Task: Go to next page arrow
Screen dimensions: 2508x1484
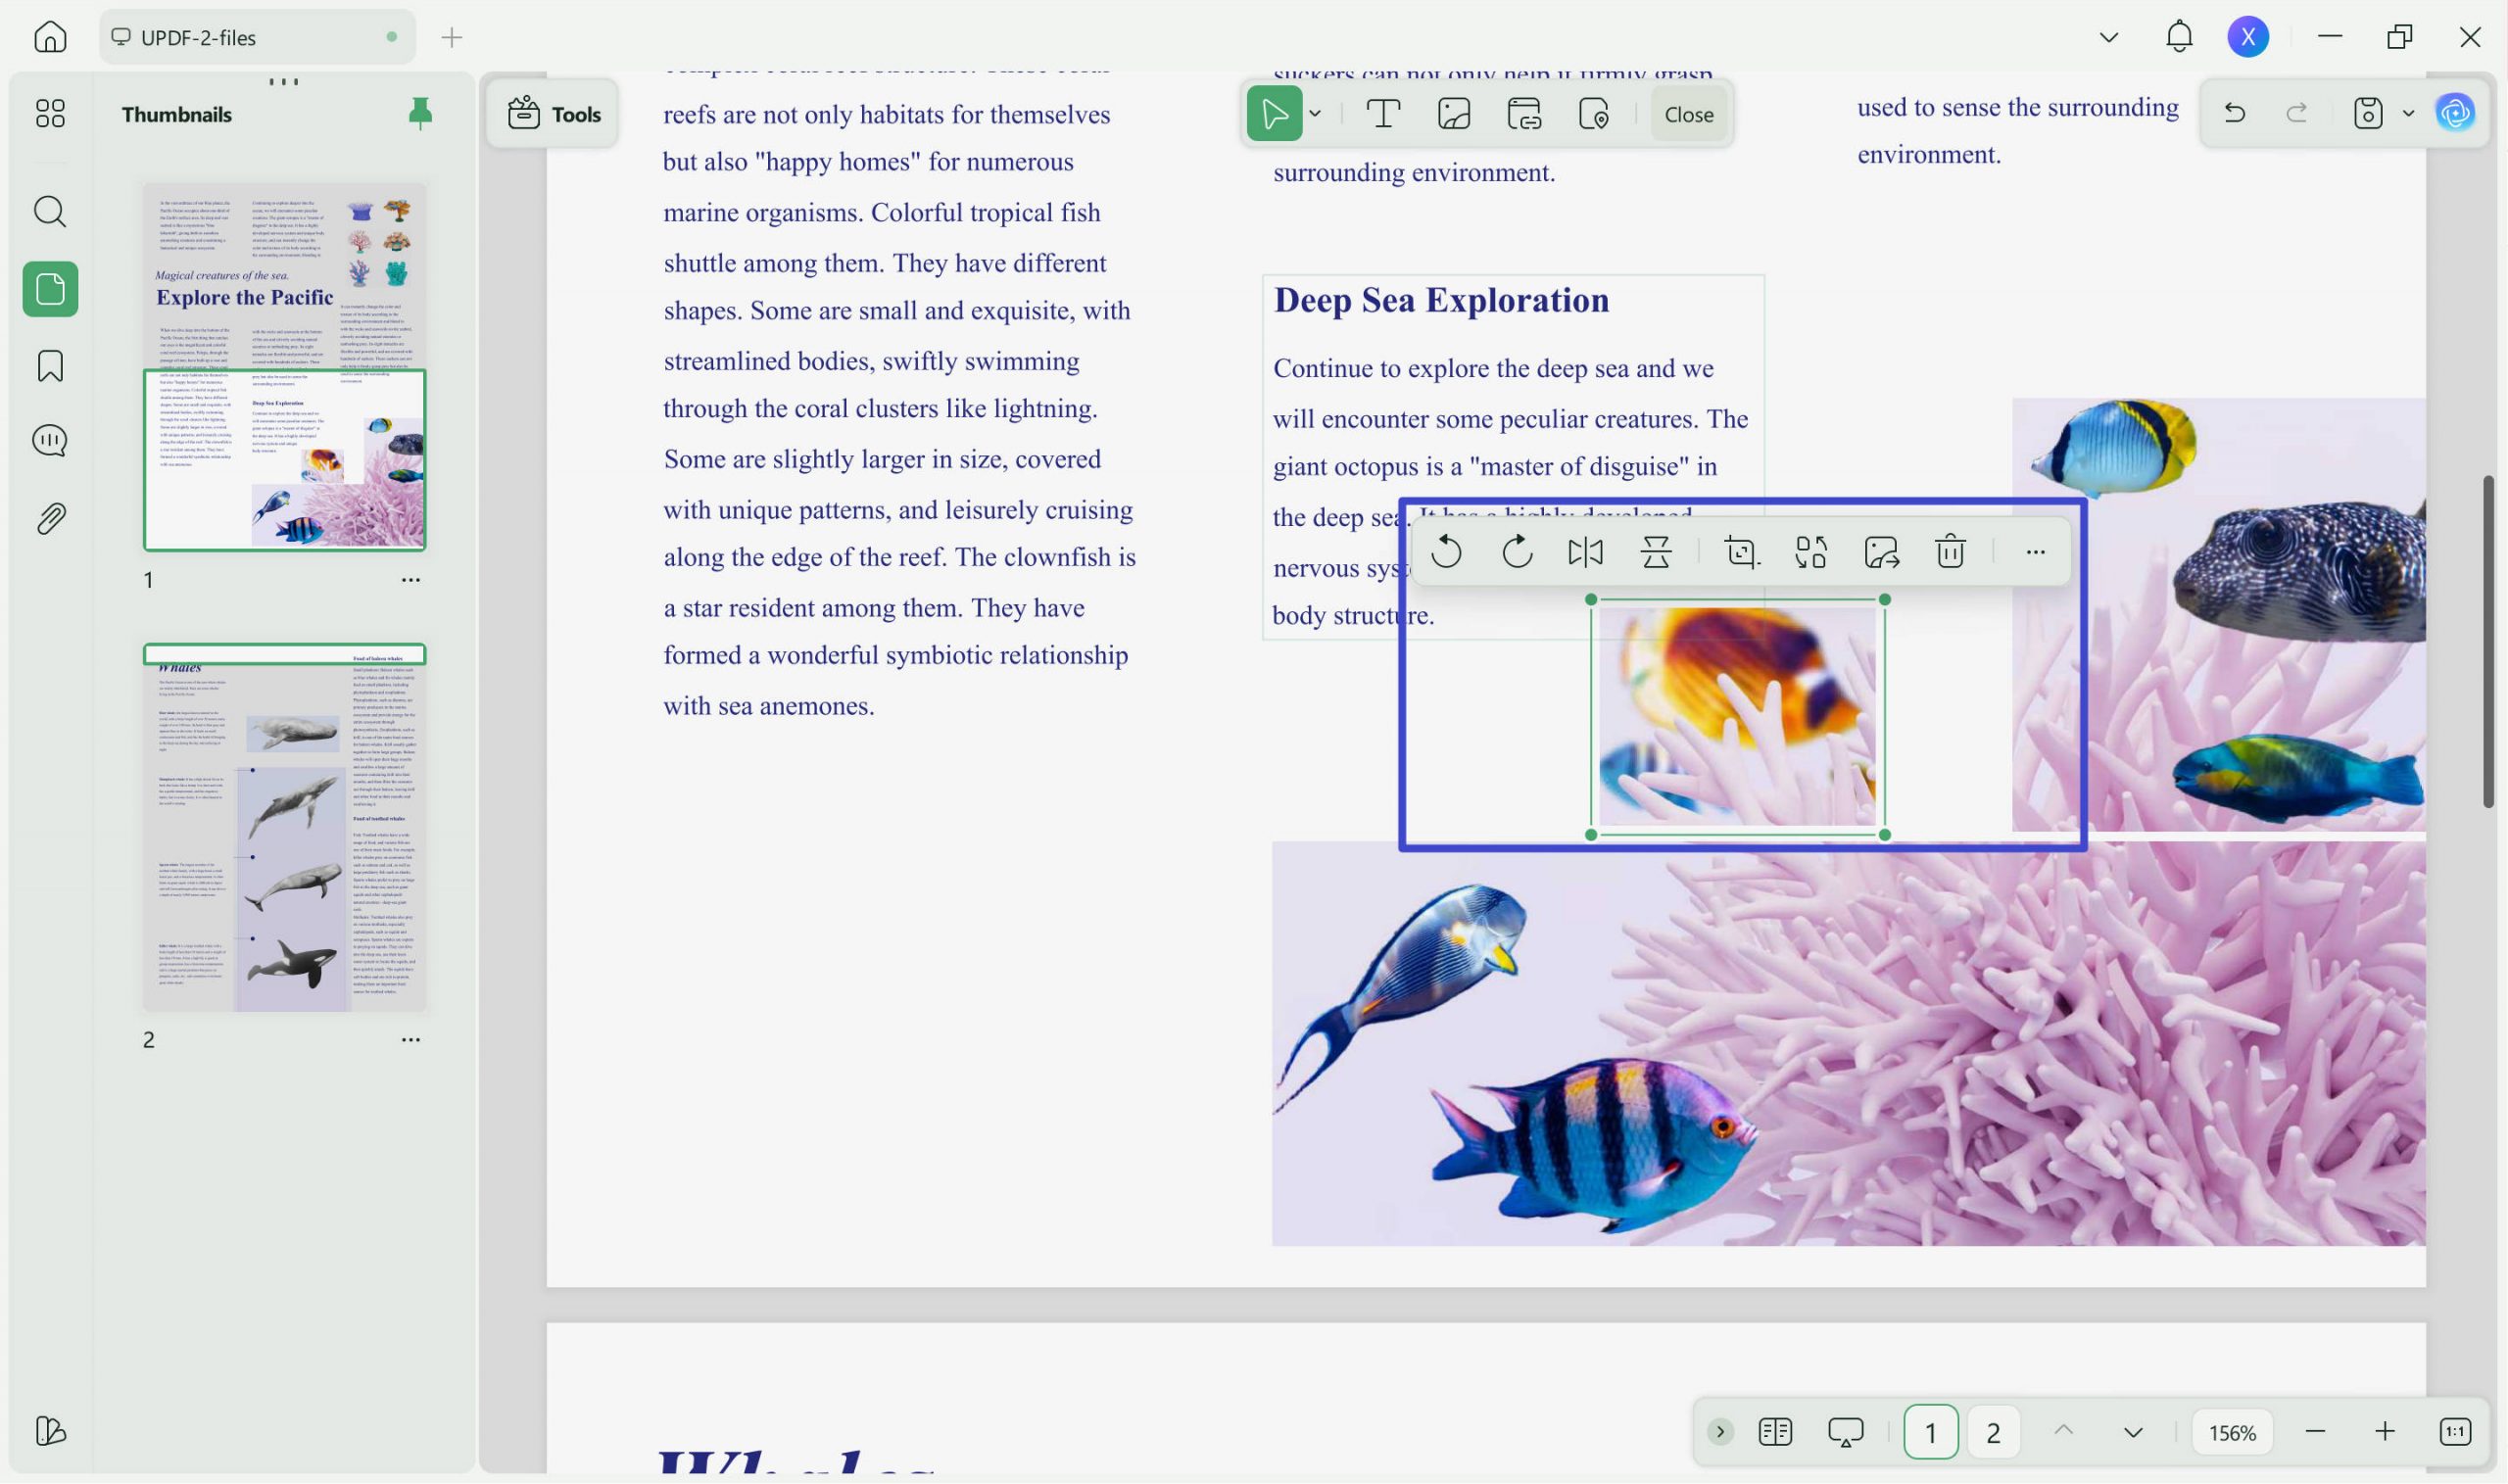Action: (x=2133, y=1432)
